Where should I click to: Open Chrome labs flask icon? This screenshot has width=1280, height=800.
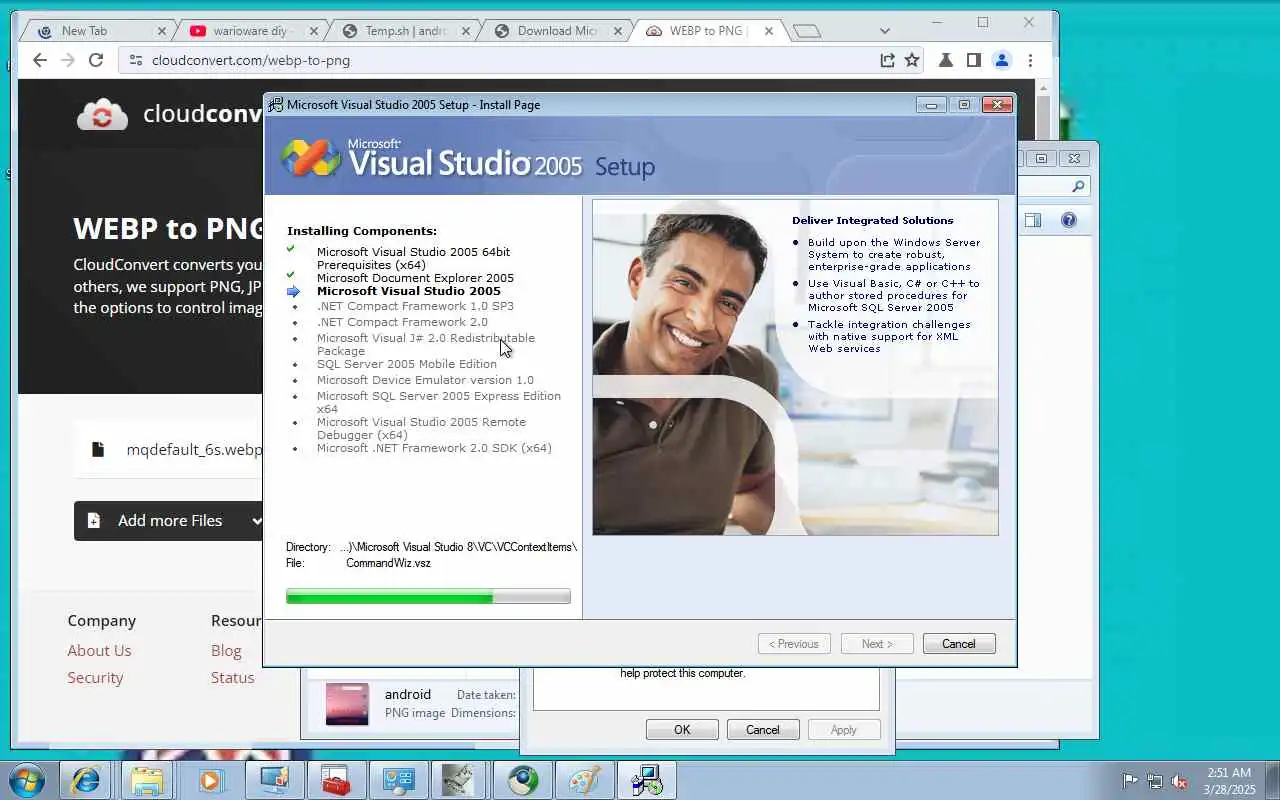(x=946, y=60)
